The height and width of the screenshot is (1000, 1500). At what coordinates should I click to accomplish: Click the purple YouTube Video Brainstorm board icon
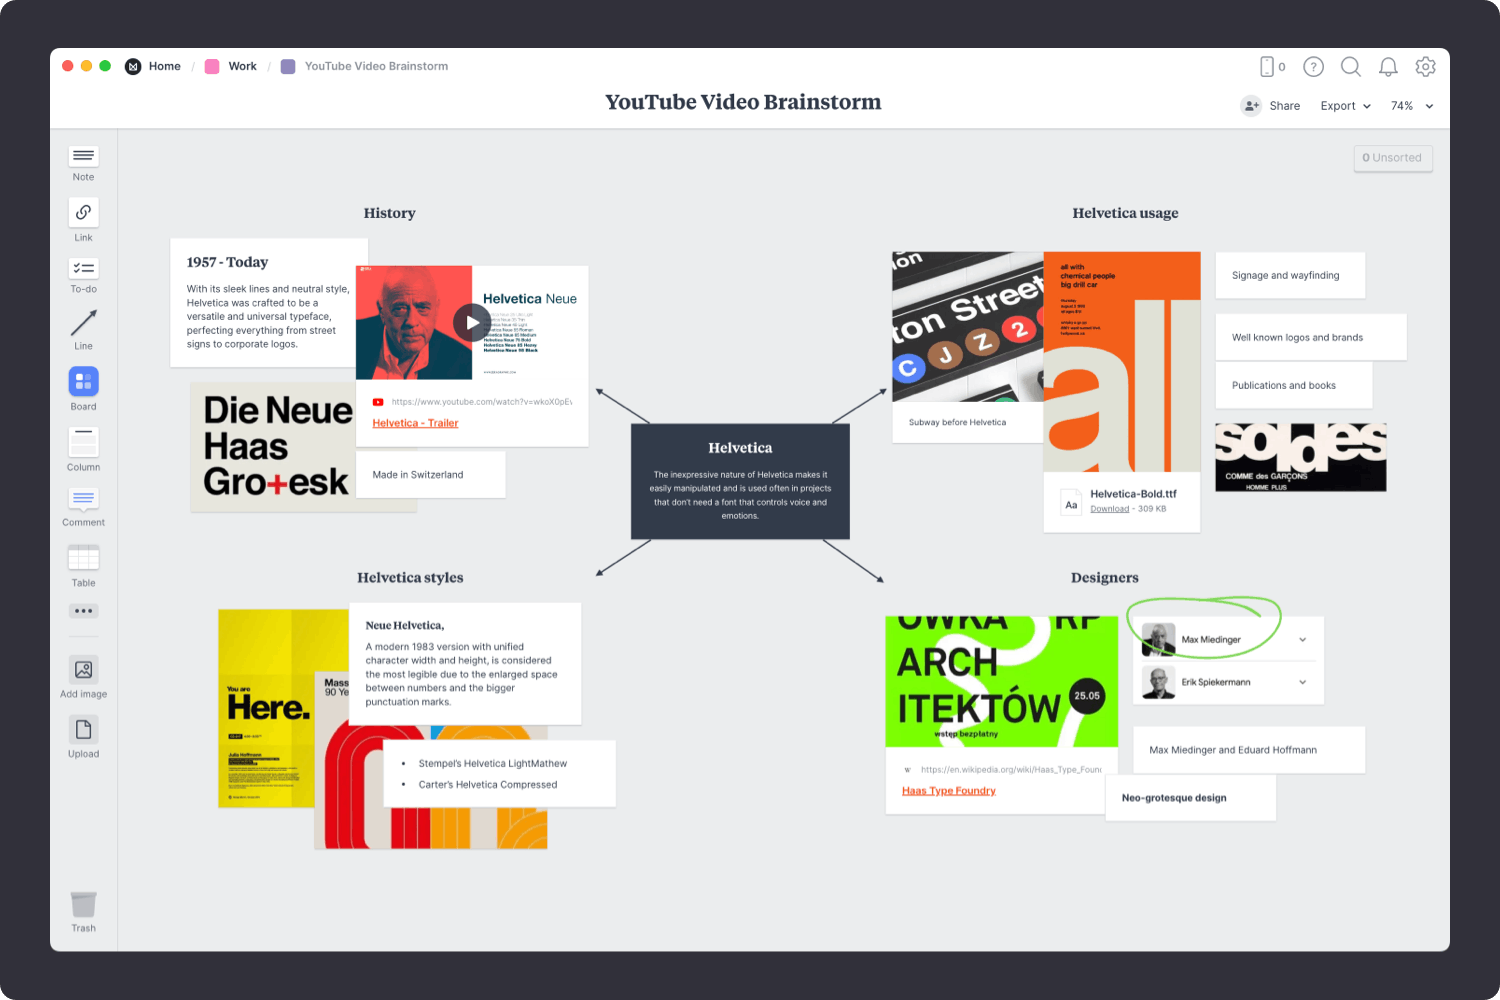coord(288,67)
